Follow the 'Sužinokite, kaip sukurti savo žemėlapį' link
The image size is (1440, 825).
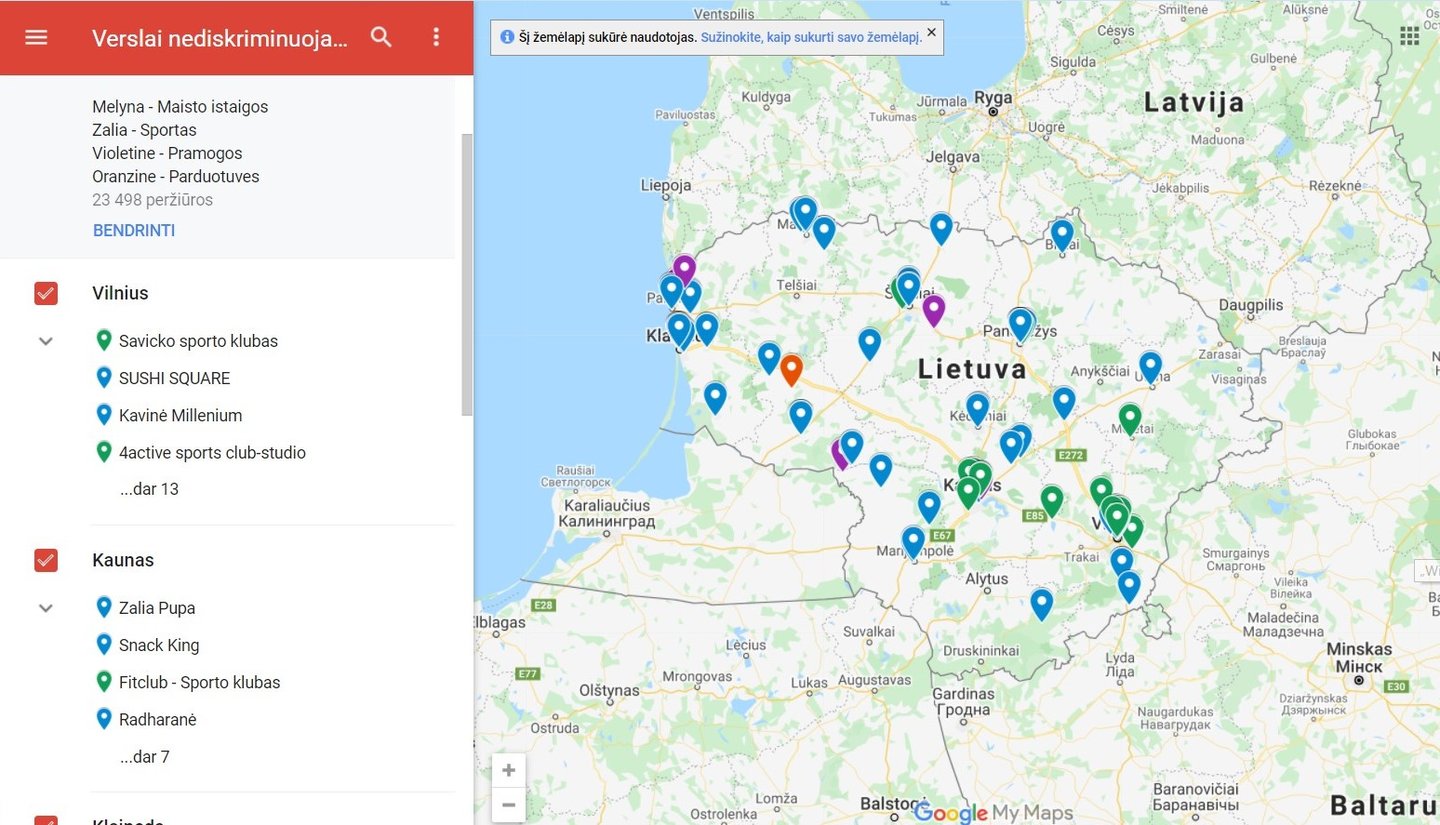point(811,37)
